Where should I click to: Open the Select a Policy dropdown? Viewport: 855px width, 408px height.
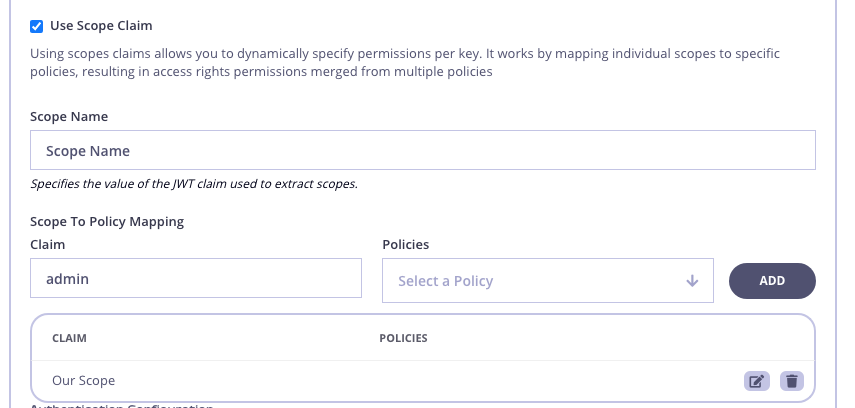pos(547,281)
